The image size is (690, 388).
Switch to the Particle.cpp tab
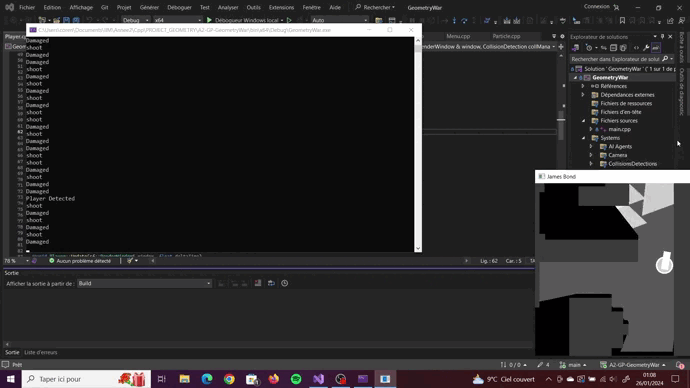[506, 37]
